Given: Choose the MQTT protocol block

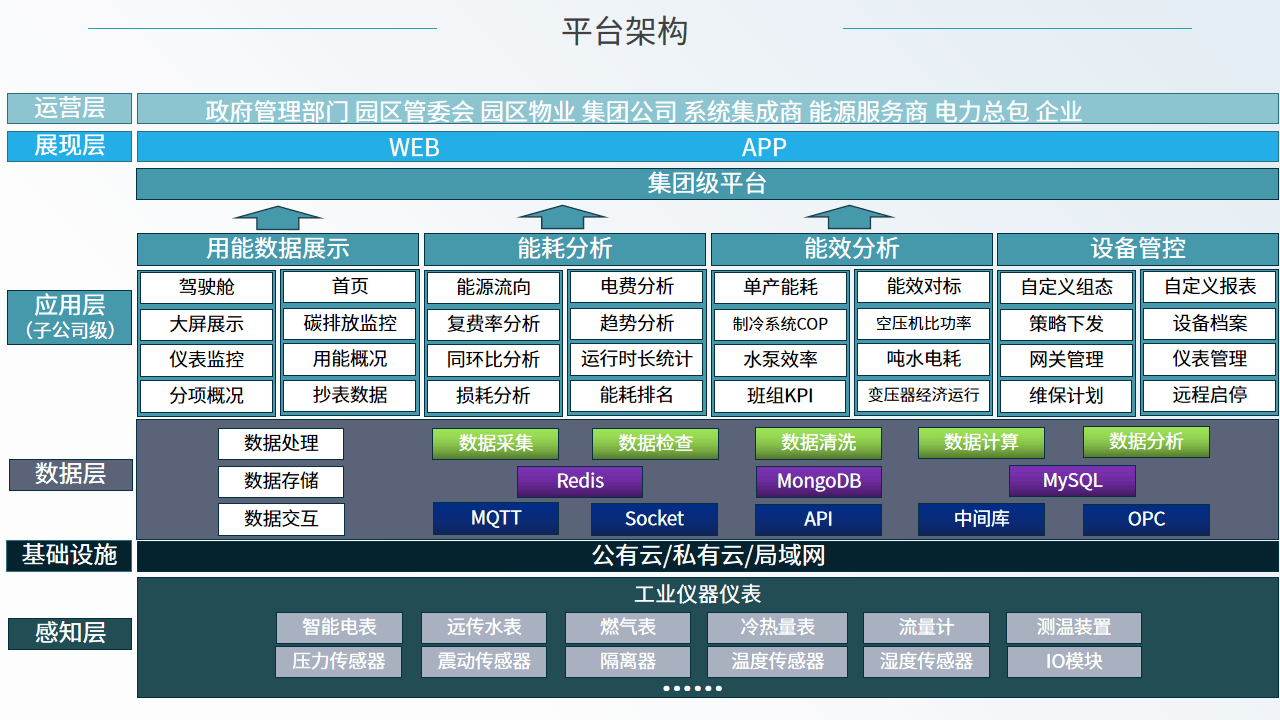Looking at the screenshot, I should [x=495, y=519].
